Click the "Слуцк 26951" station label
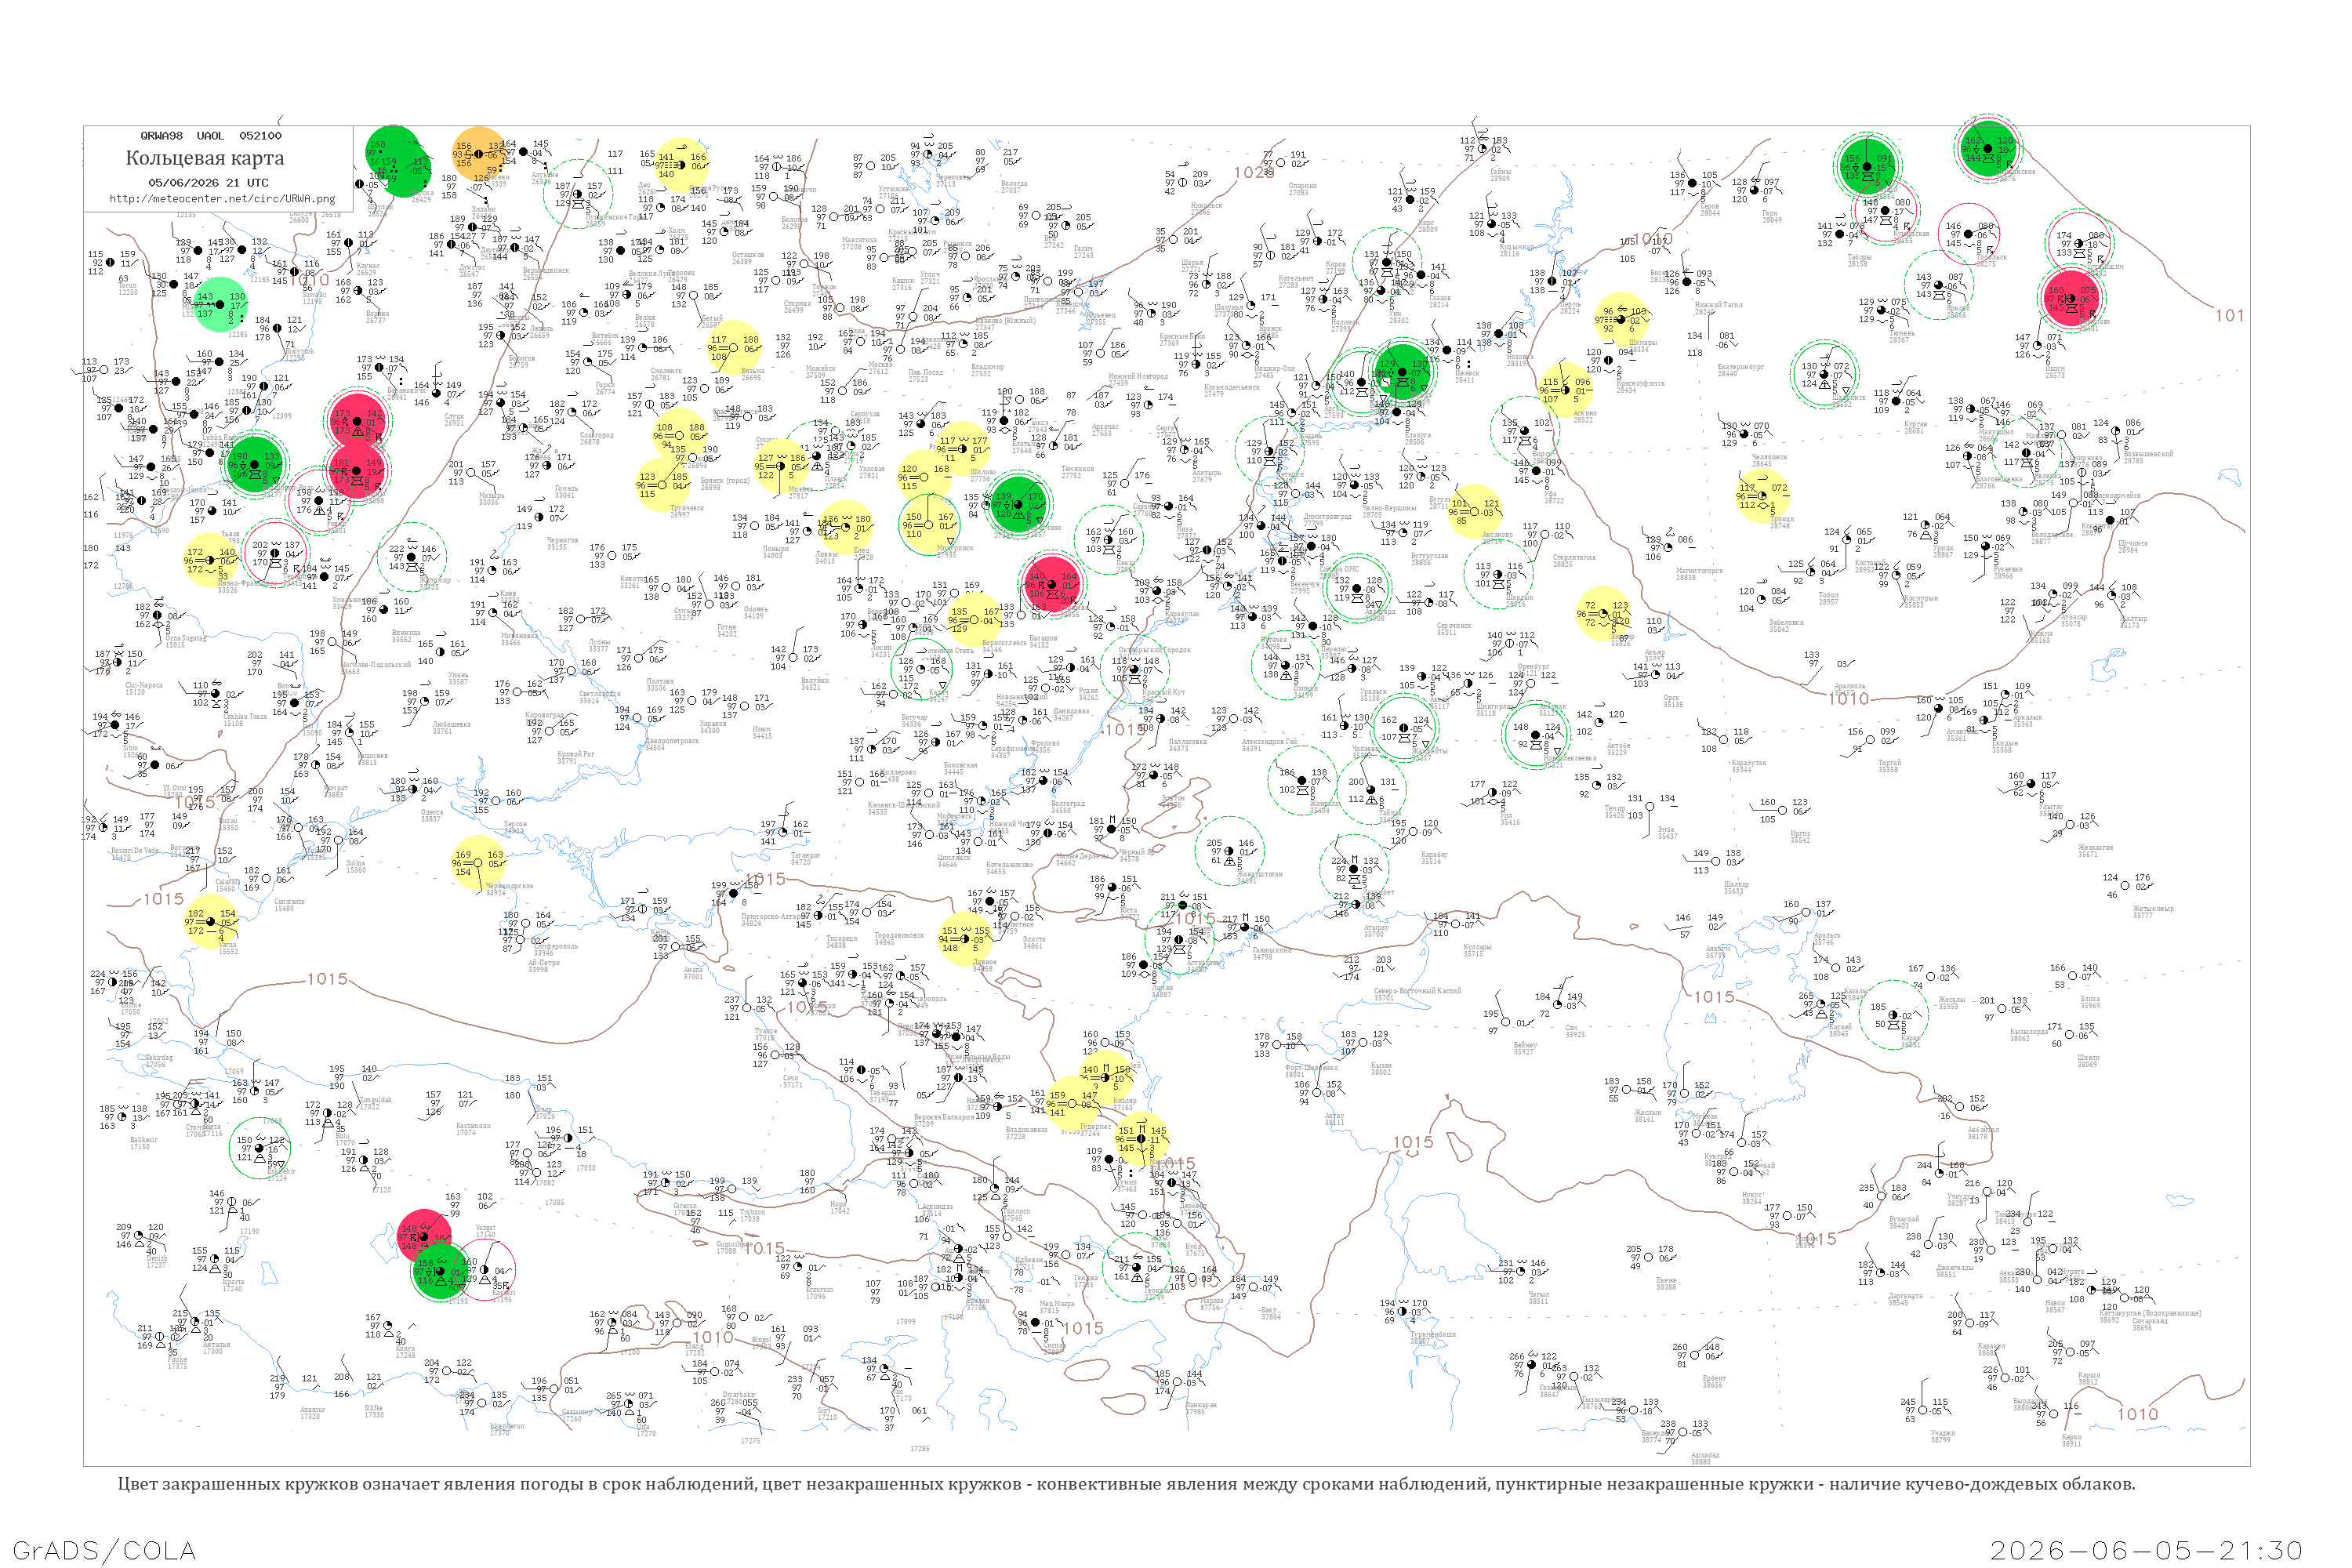2352x1568 pixels. tap(454, 419)
